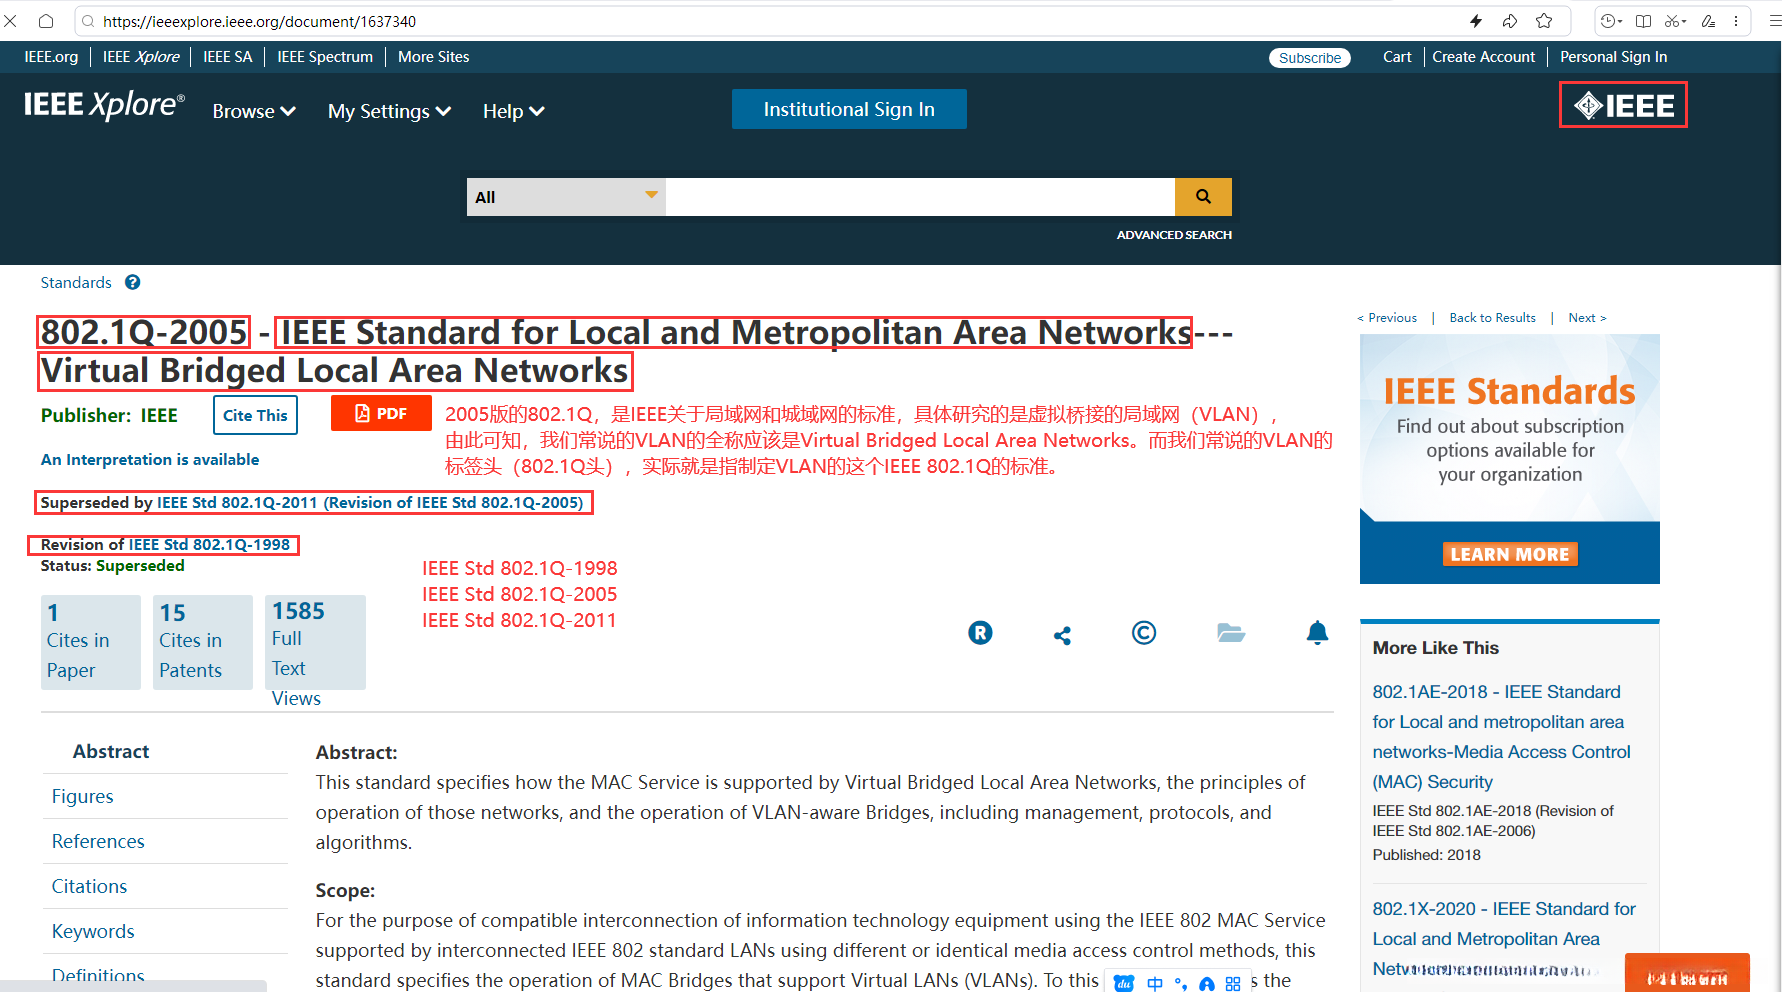Open the All search category dropdown
Viewport: 1782px width, 992px height.
pos(566,197)
